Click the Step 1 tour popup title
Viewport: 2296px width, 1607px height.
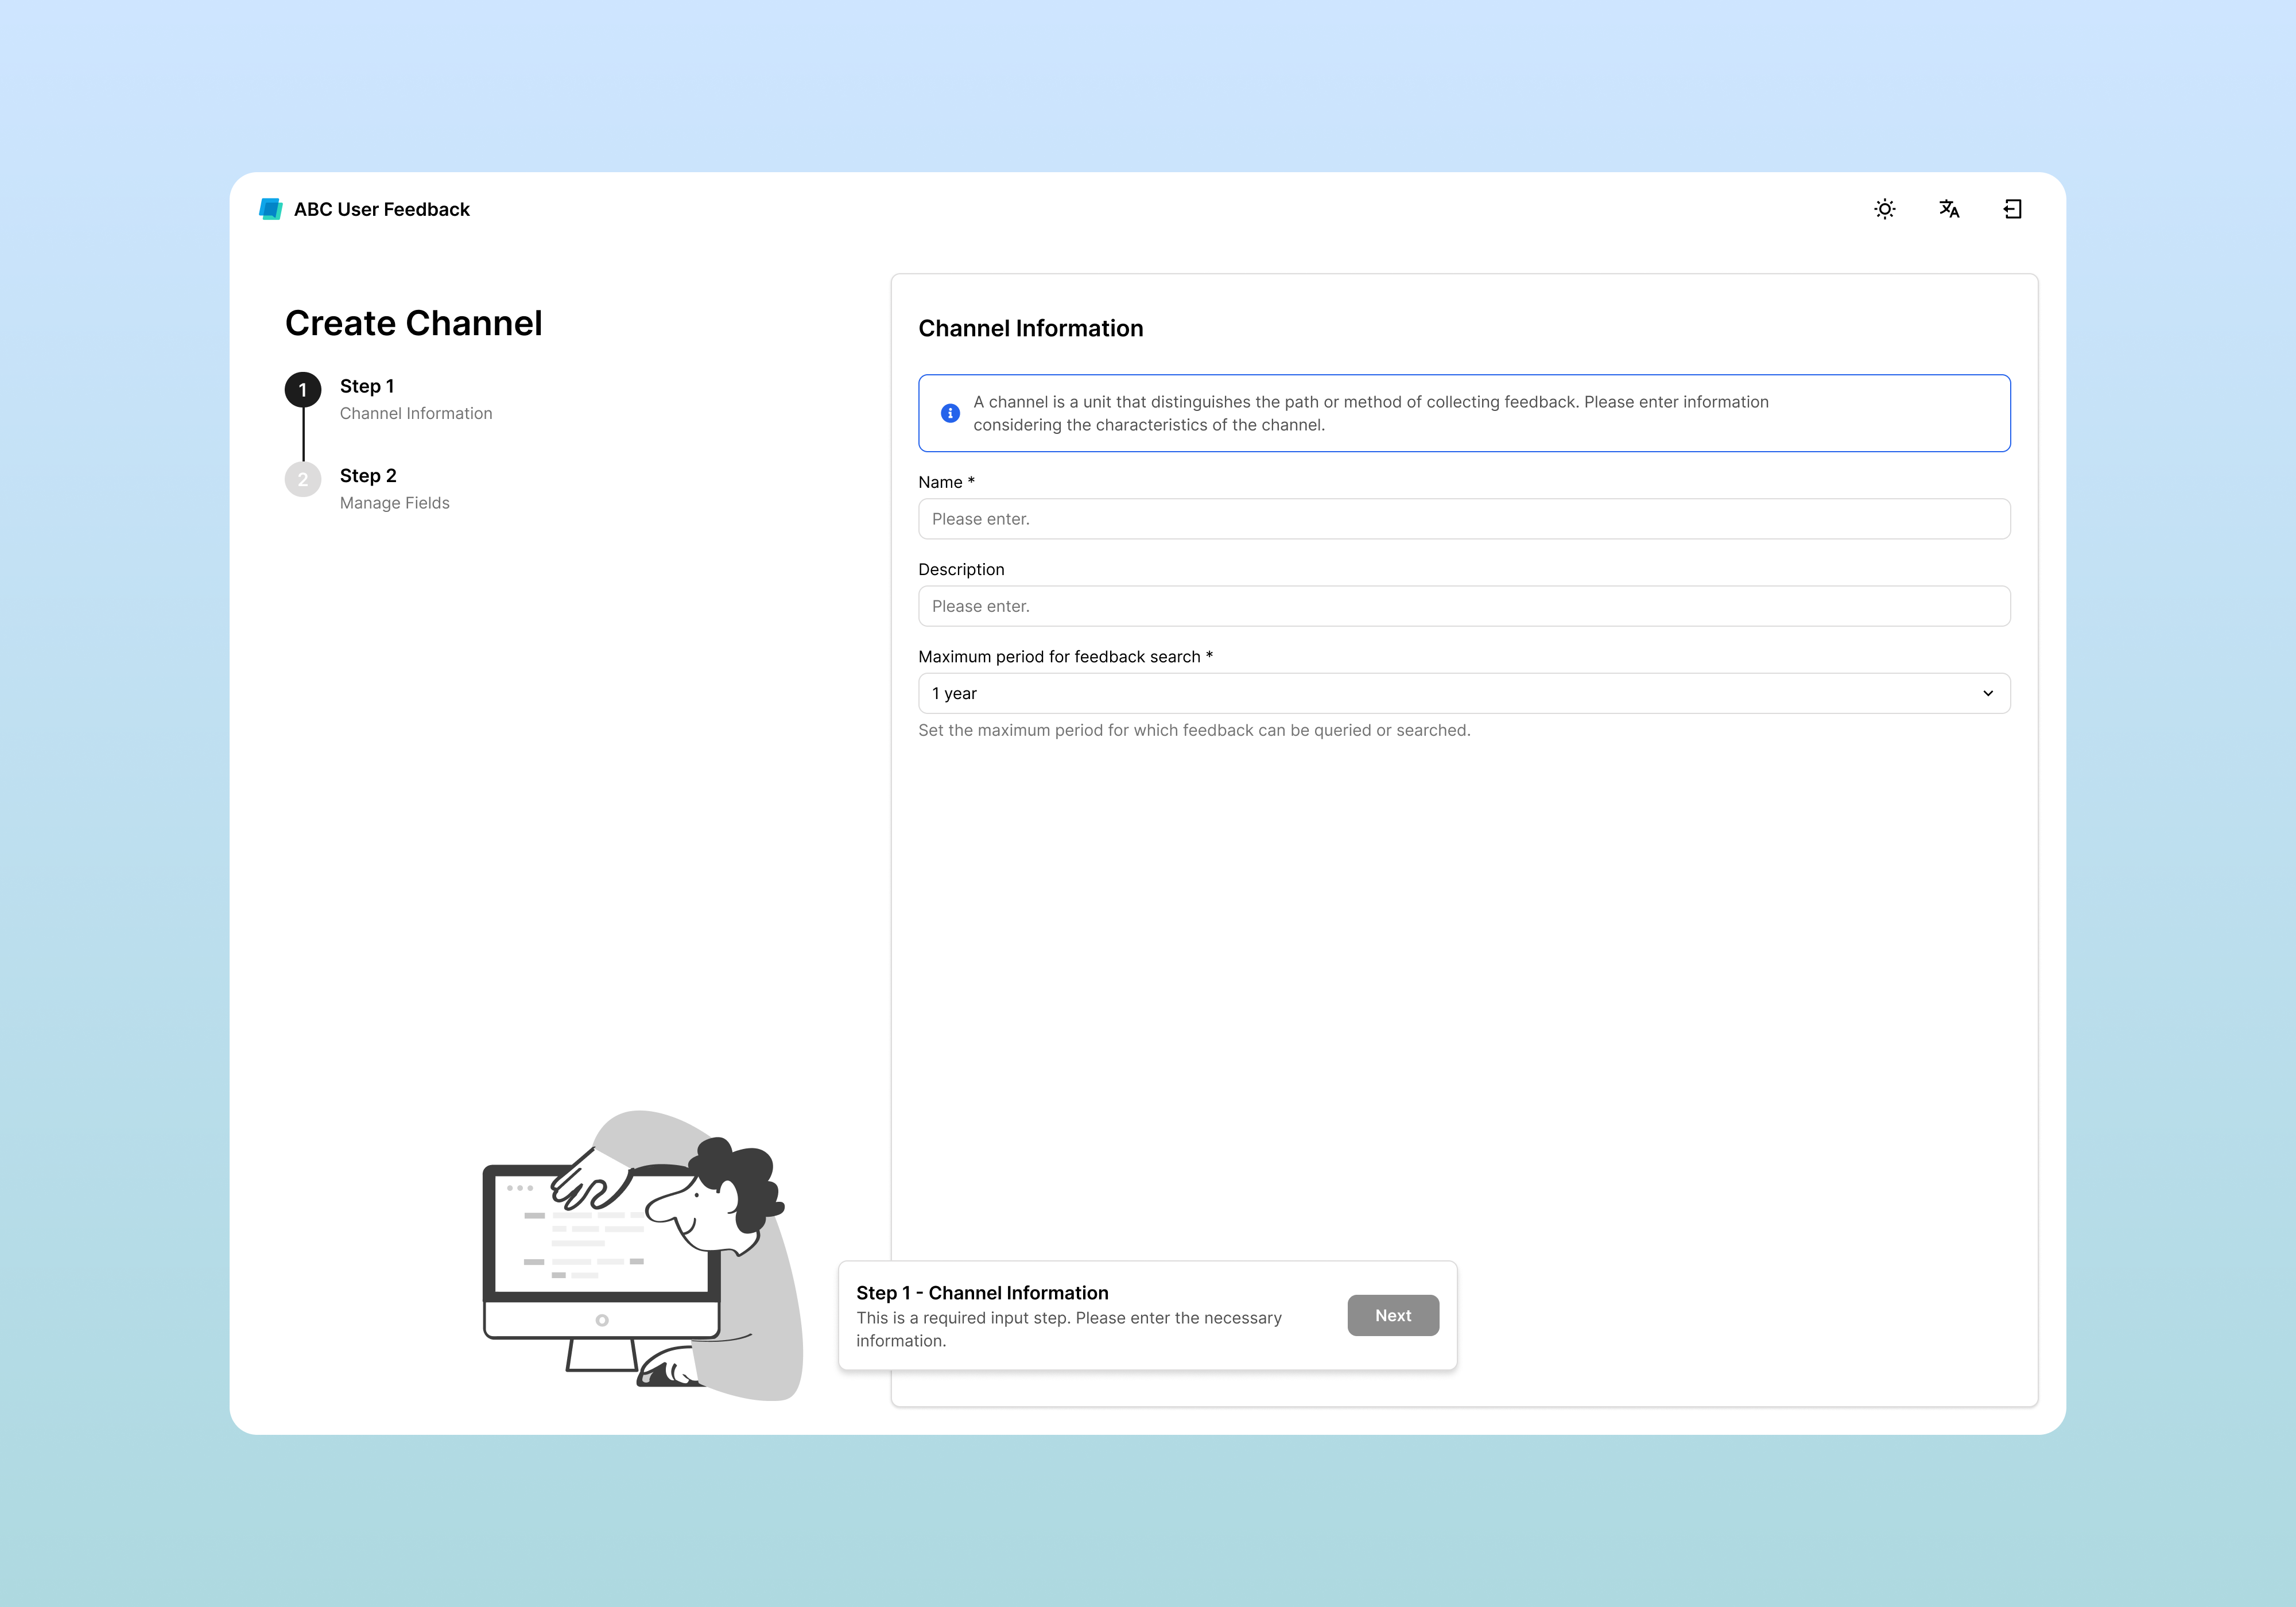coord(983,1292)
